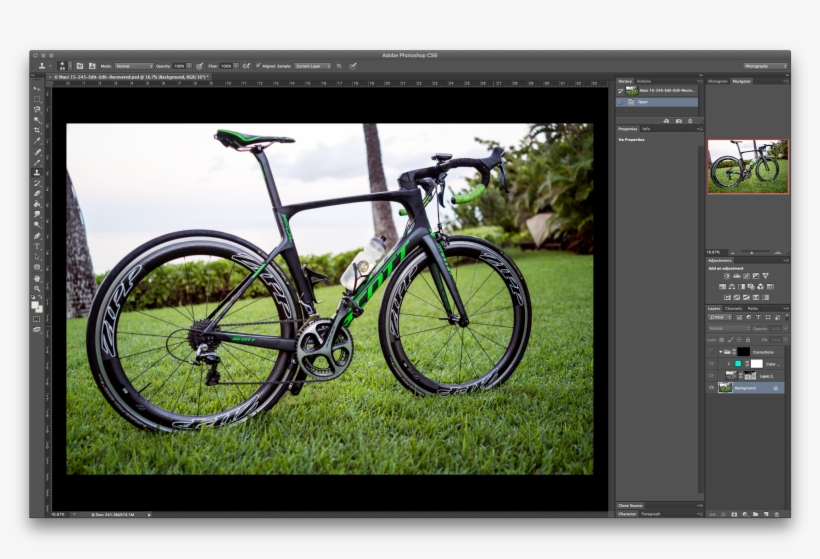Screen dimensions: 820x559
Task: Adjust the Navigator zoom slider
Action: (x=752, y=253)
